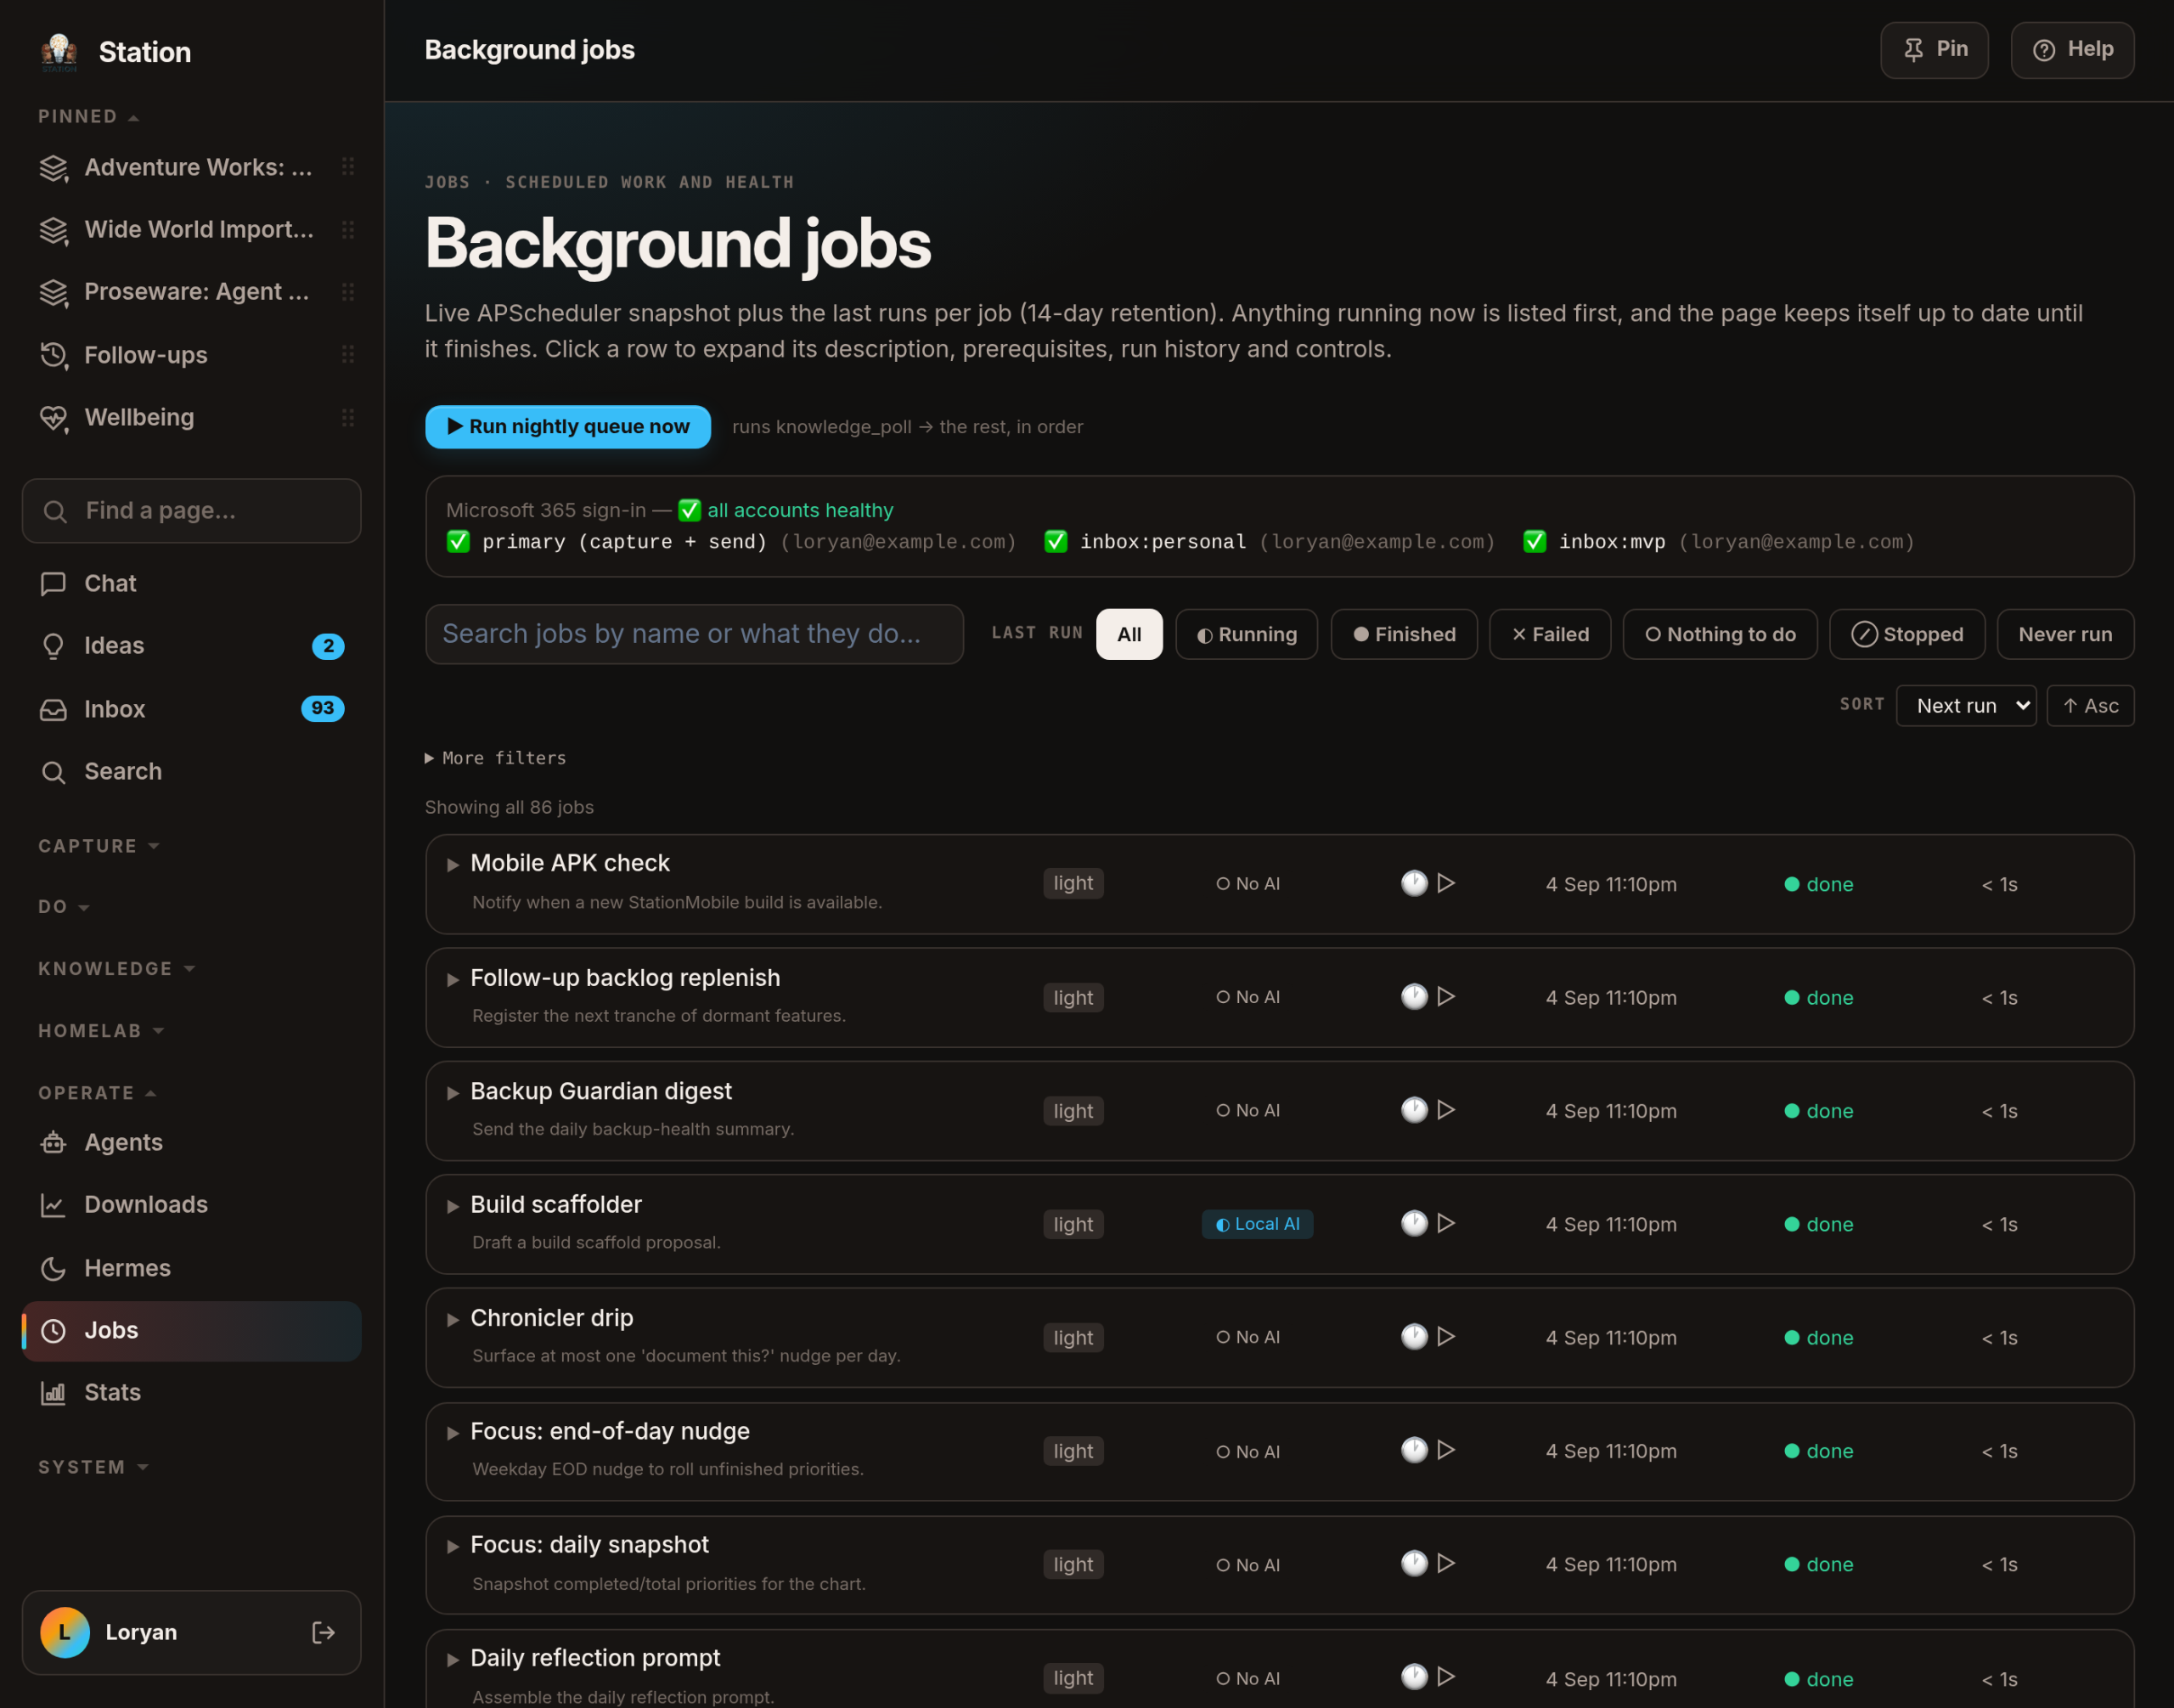Collapse the OPERATE sidebar section
The image size is (2174, 1708).
click(x=97, y=1093)
